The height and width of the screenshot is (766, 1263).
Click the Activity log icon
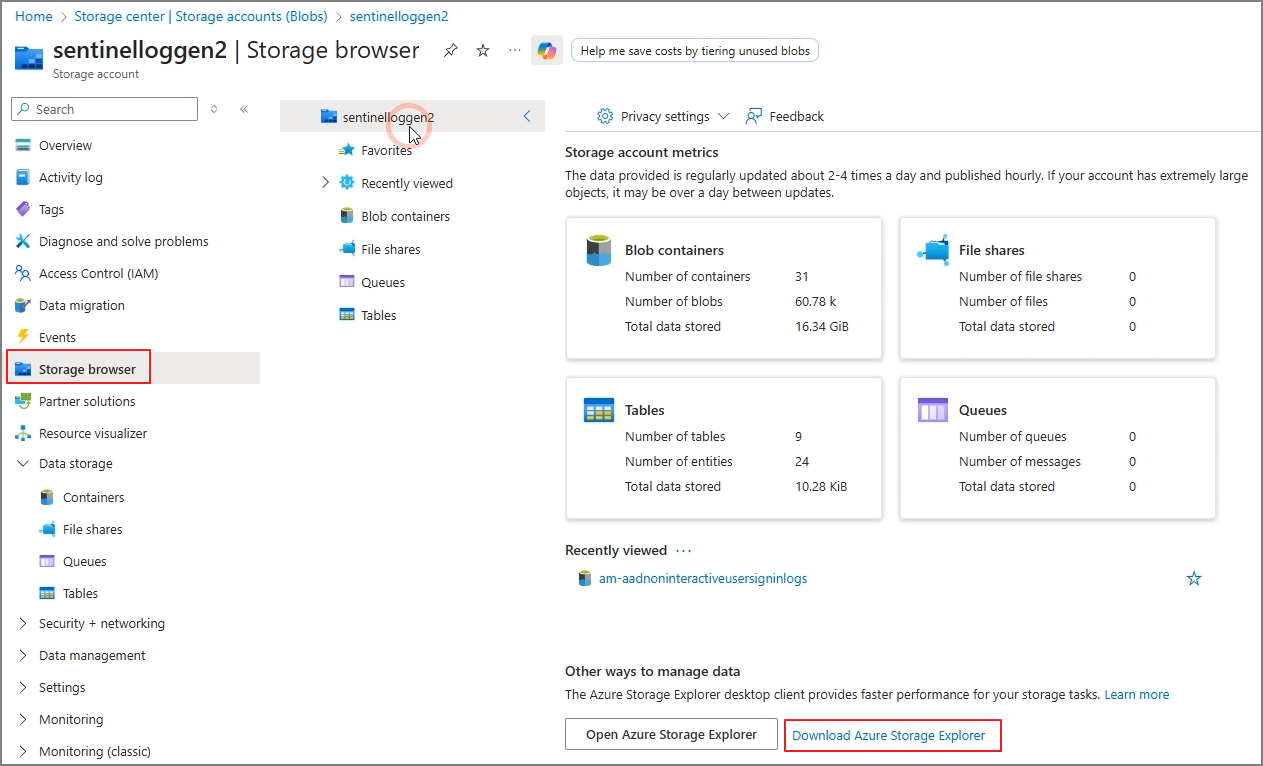pos(23,177)
